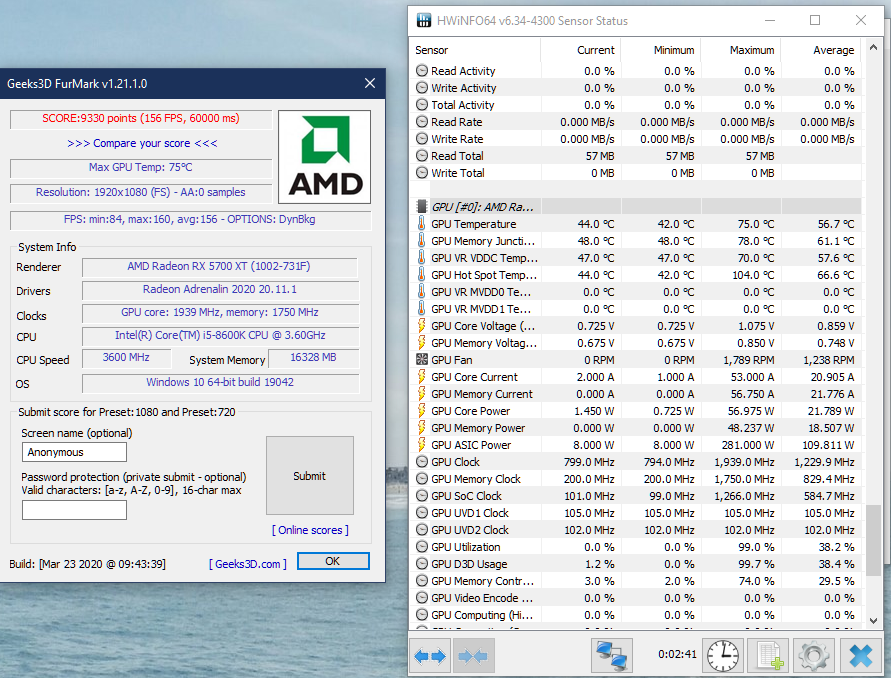
Task: Select the GPU Memory Controller row label
Action: coord(482,581)
